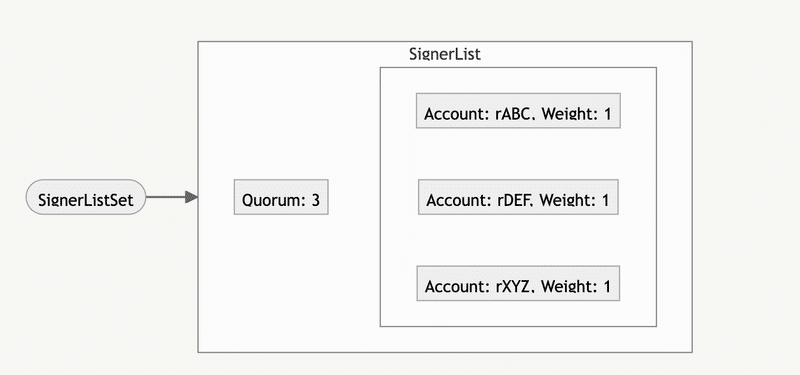The height and width of the screenshot is (375, 800).
Task: Click empty space between rDEF and rXYZ nodes
Action: 518,240
